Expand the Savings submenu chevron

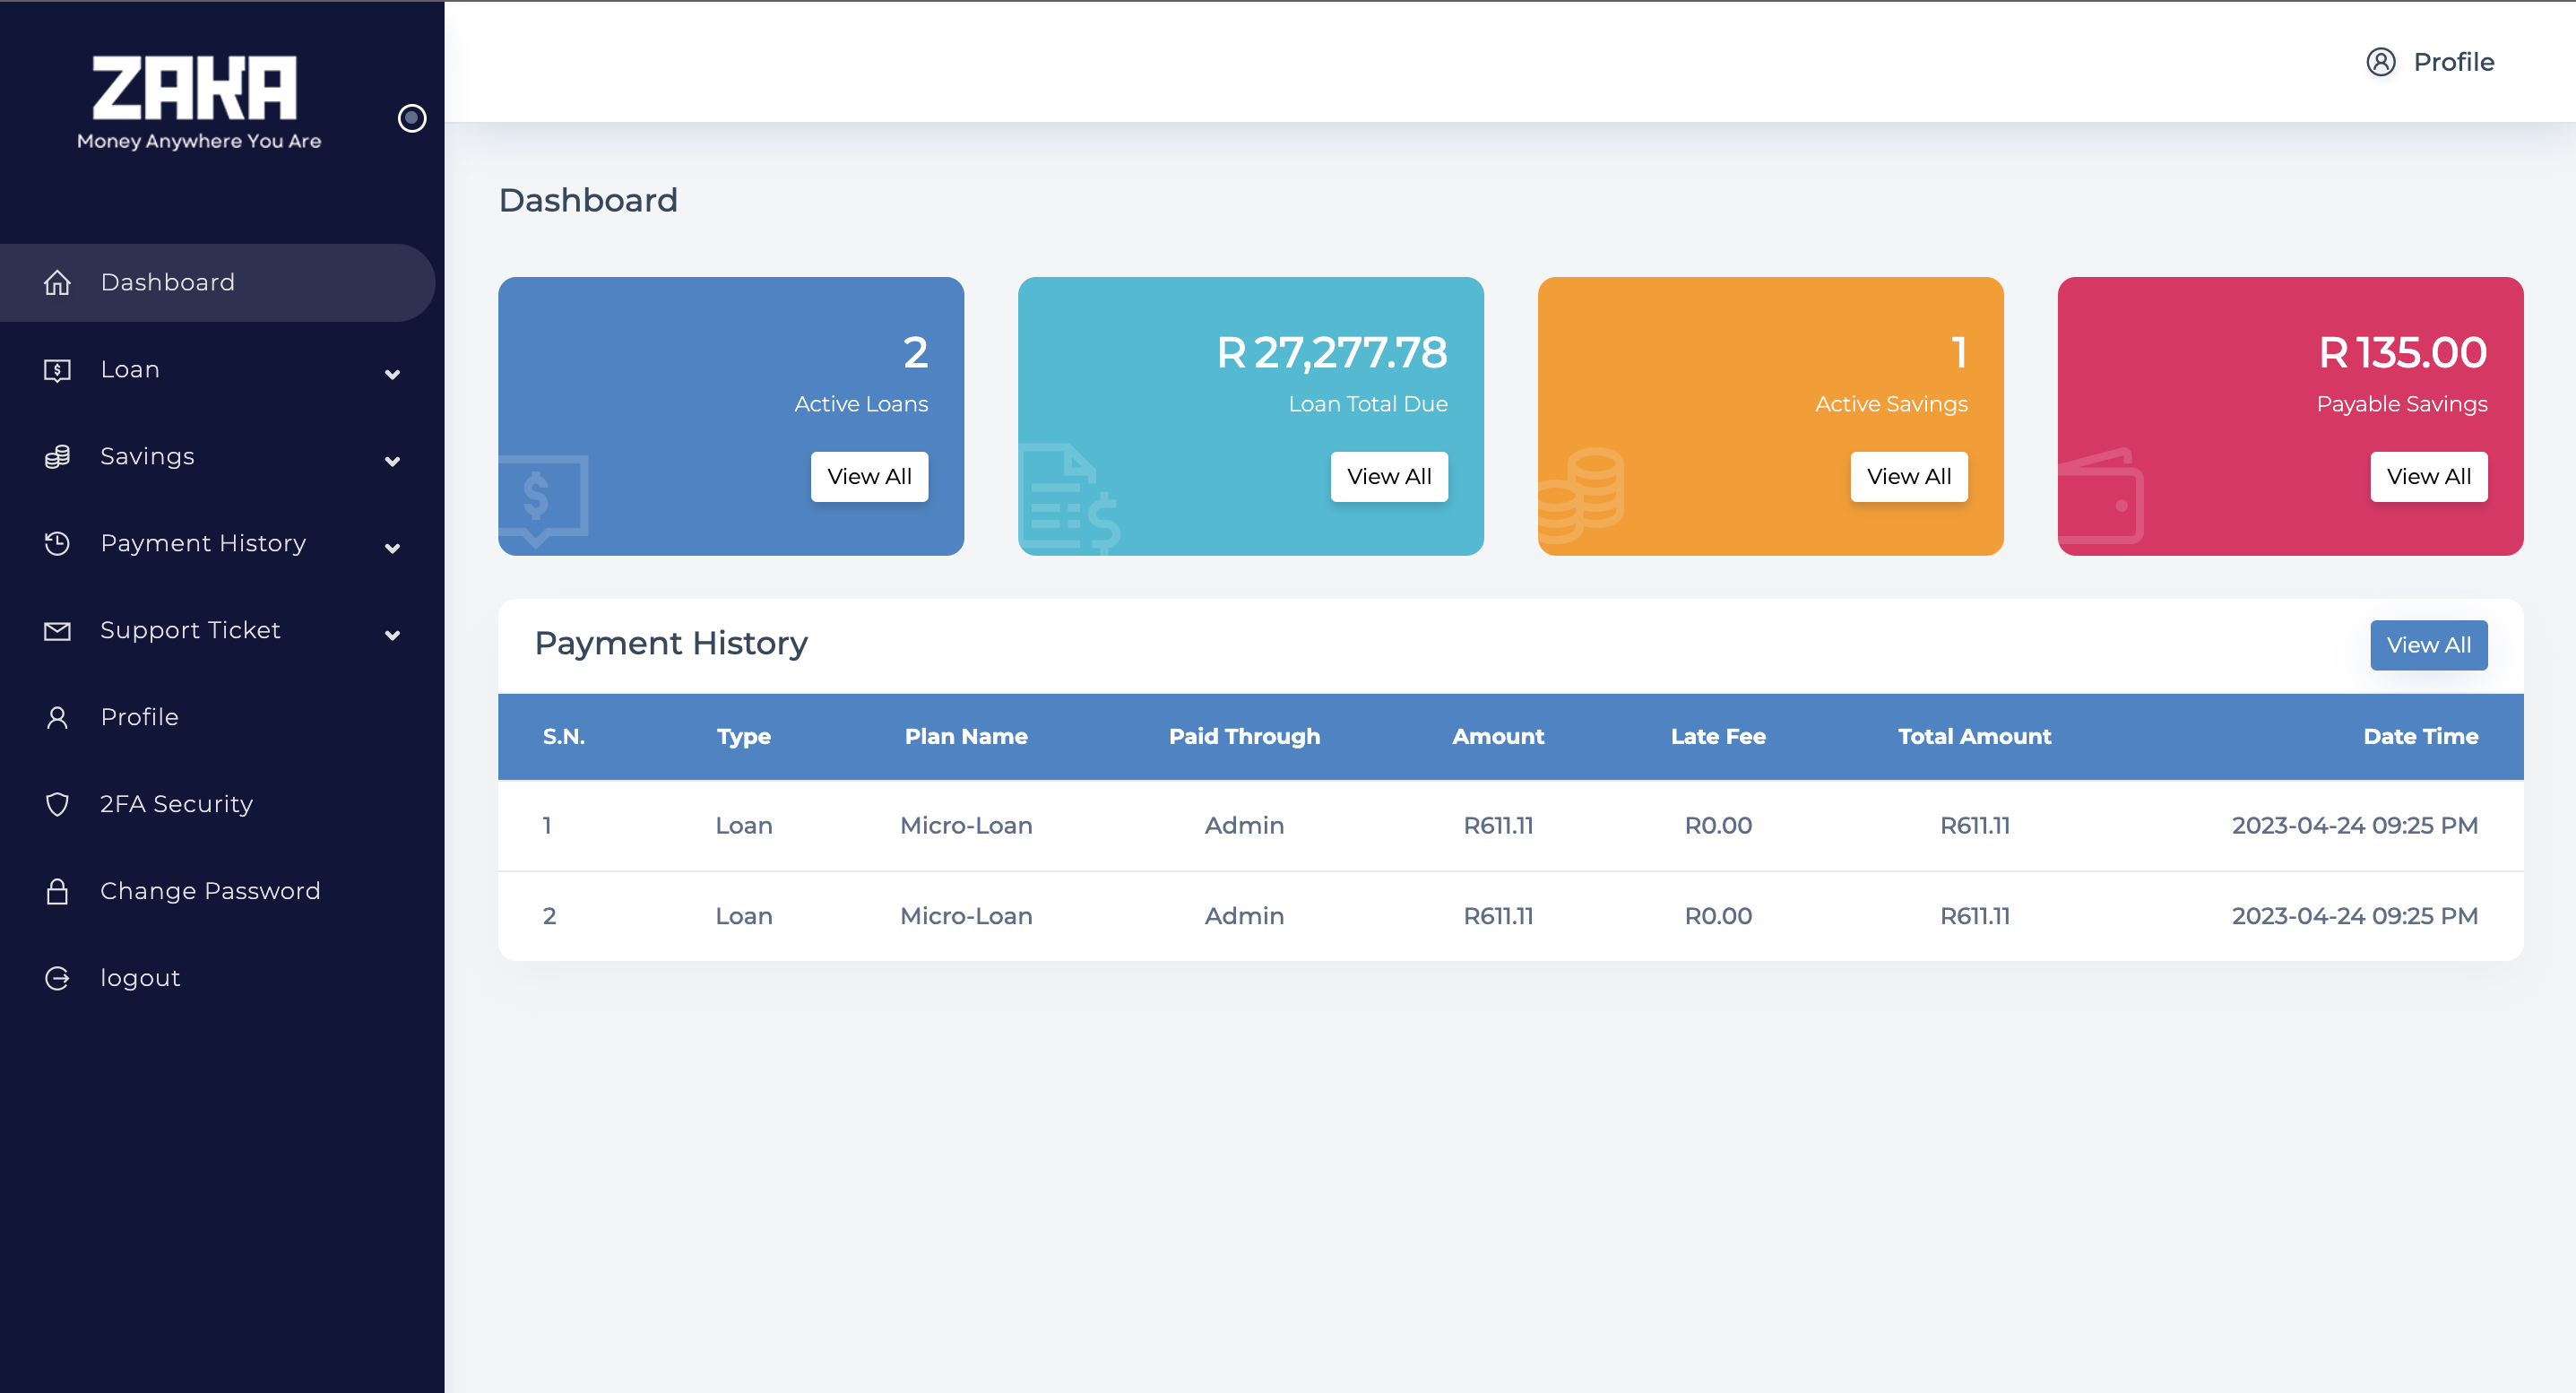(x=393, y=461)
